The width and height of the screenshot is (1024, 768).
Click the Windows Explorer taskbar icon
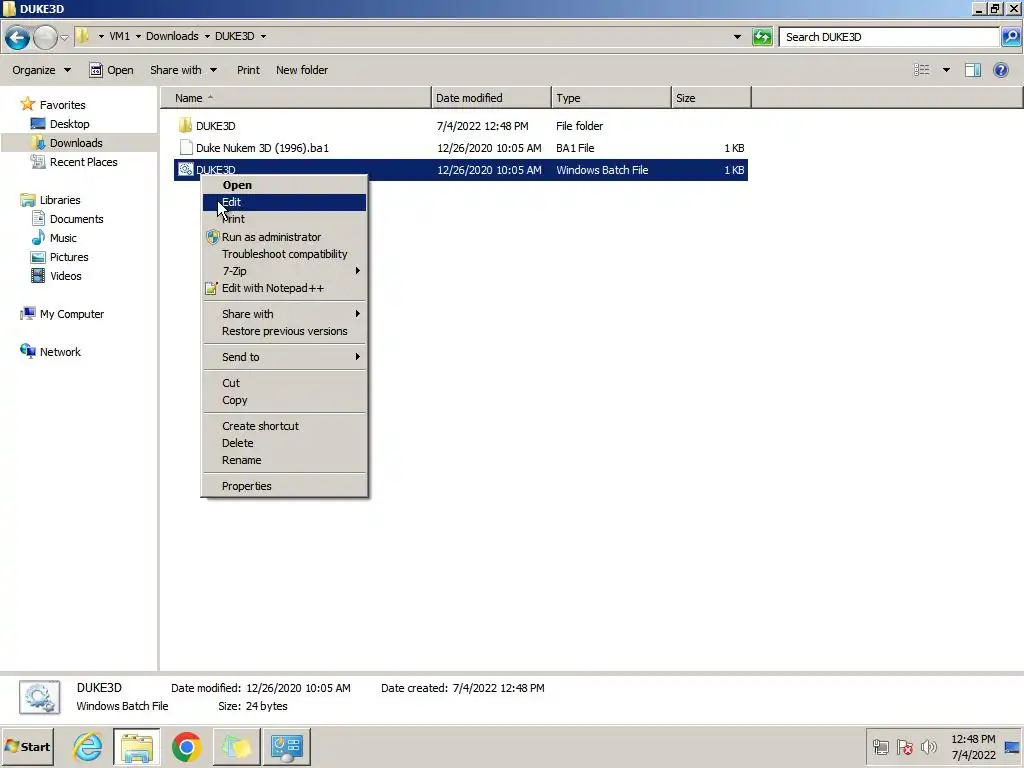pos(136,746)
